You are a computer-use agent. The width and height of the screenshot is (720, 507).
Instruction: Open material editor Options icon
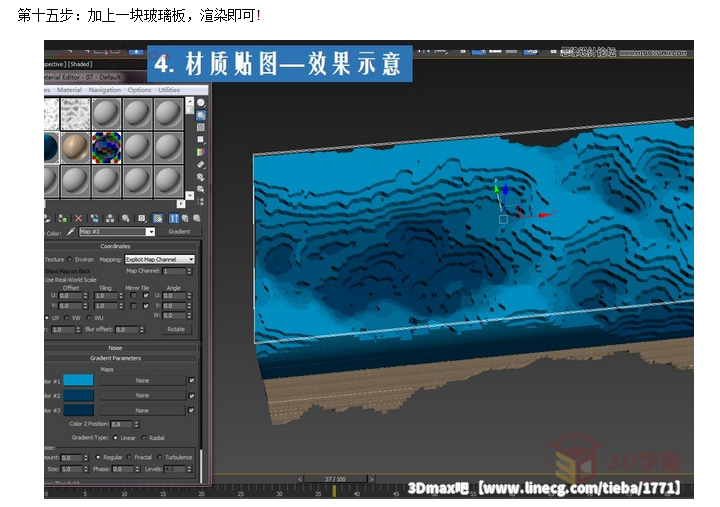click(201, 176)
